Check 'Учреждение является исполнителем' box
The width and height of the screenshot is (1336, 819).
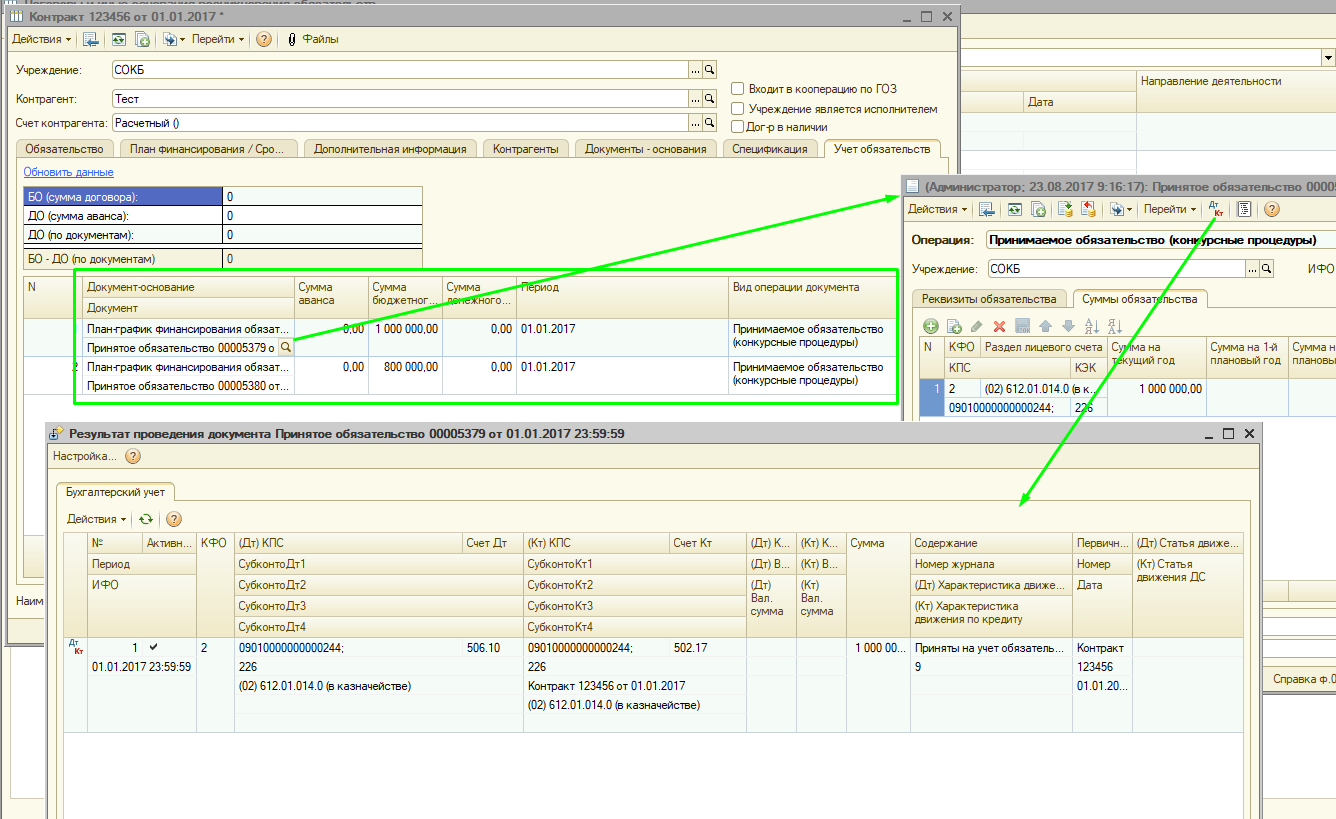[738, 108]
